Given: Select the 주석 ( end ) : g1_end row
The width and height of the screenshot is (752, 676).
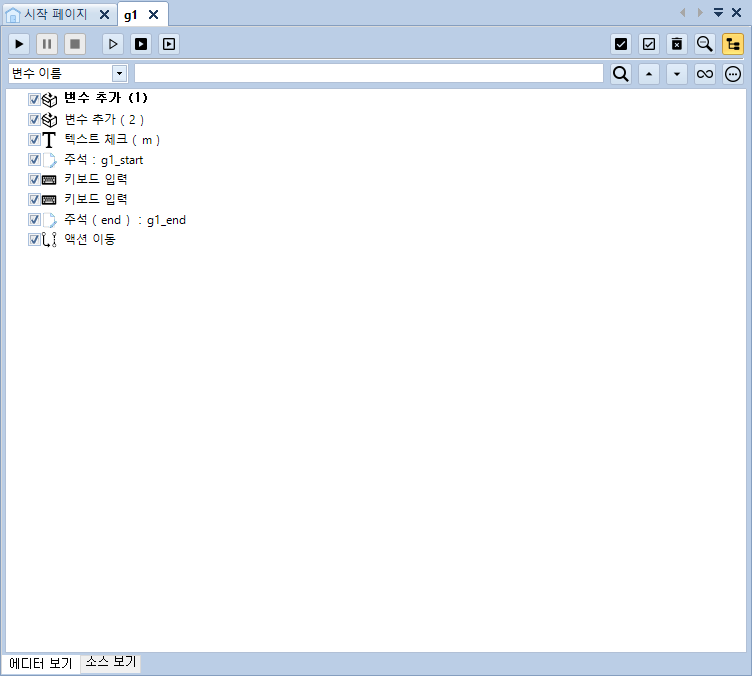Looking at the screenshot, I should (x=125, y=220).
